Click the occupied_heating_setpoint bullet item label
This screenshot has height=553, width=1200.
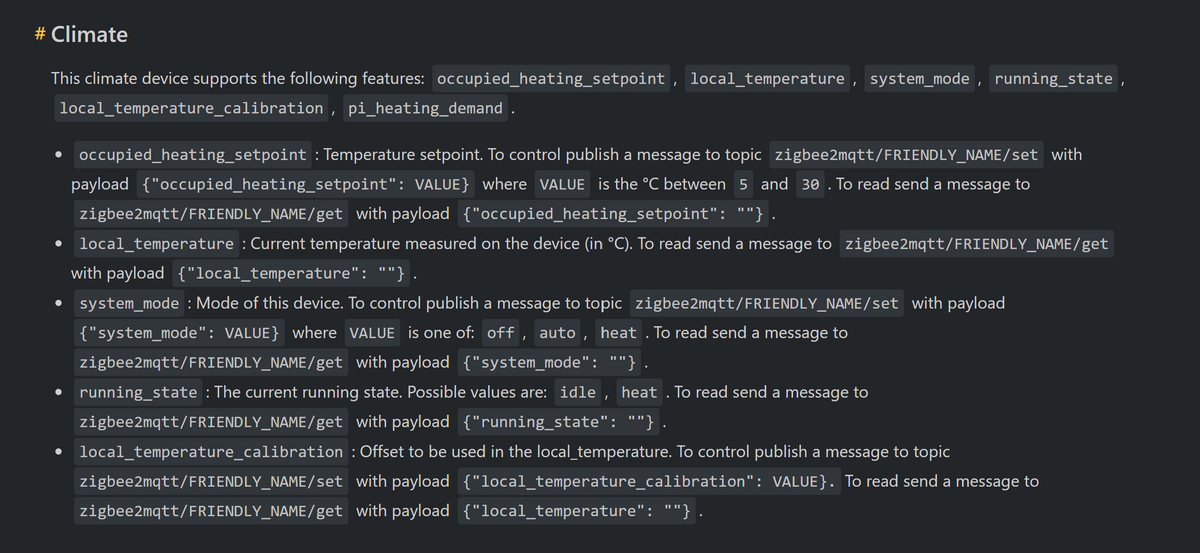point(192,155)
